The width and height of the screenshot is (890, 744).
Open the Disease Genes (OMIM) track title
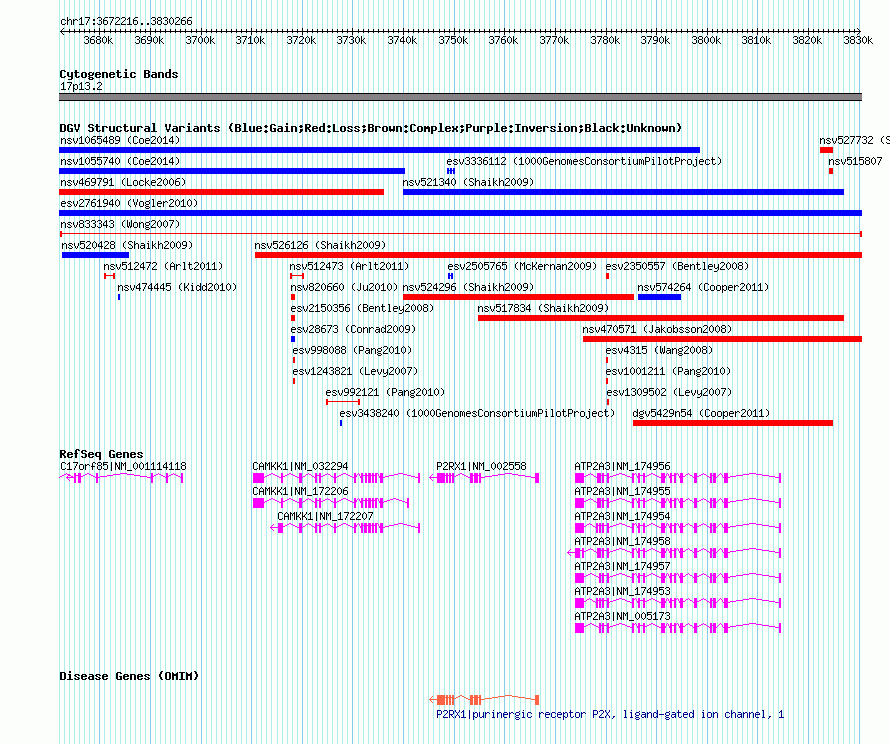click(129, 676)
